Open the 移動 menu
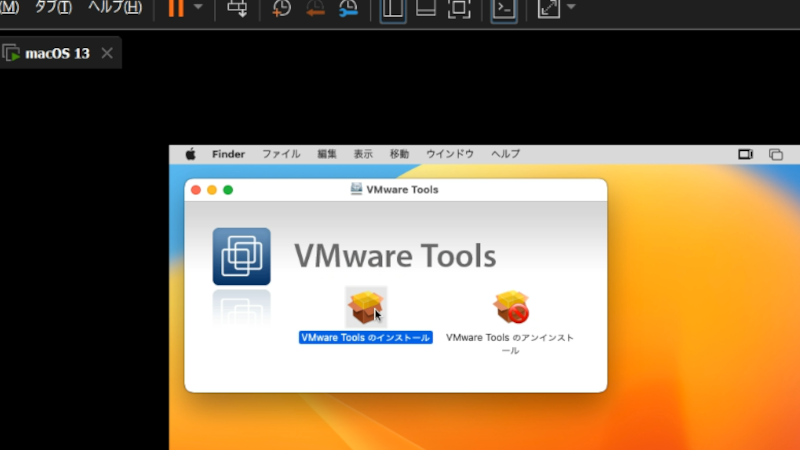The width and height of the screenshot is (800, 450). [x=399, y=154]
